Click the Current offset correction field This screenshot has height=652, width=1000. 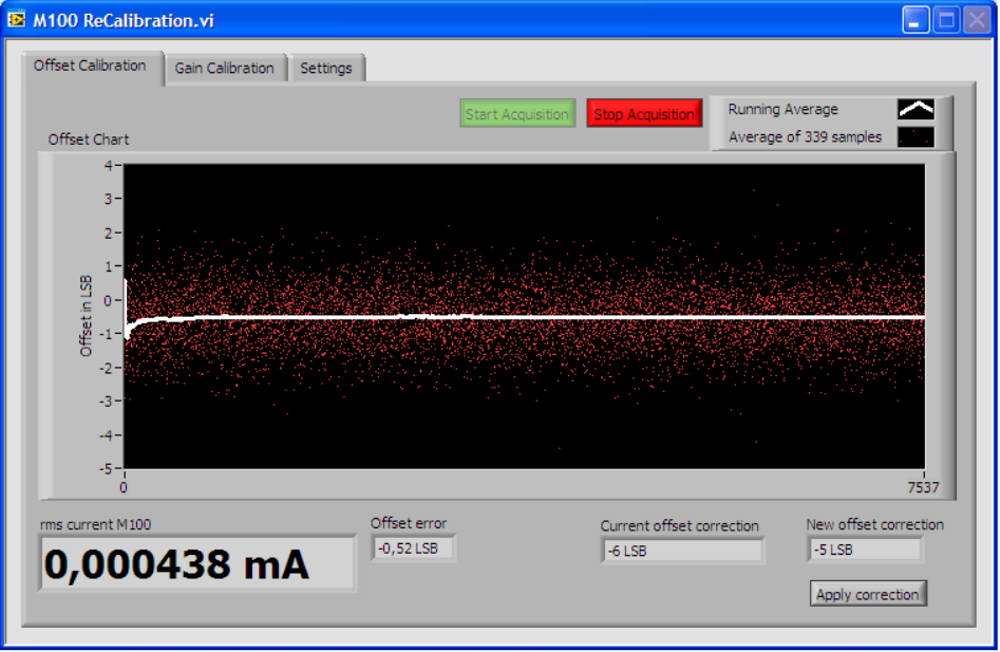[x=683, y=549]
